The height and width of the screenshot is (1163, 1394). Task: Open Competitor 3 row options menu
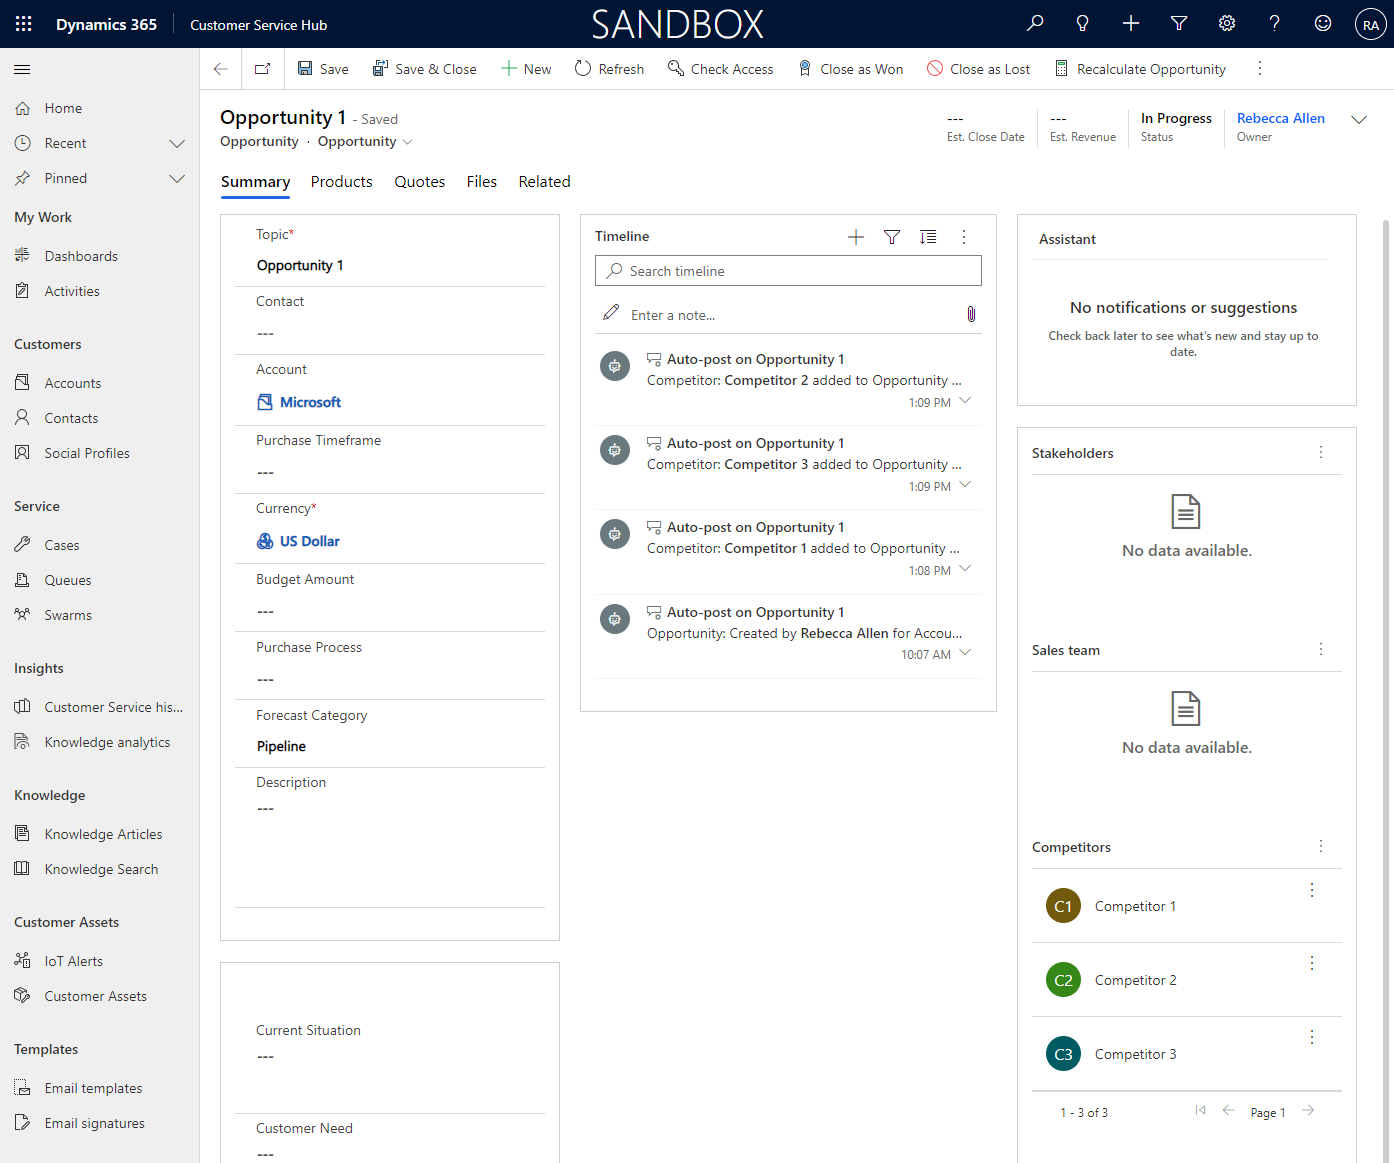tap(1312, 1037)
